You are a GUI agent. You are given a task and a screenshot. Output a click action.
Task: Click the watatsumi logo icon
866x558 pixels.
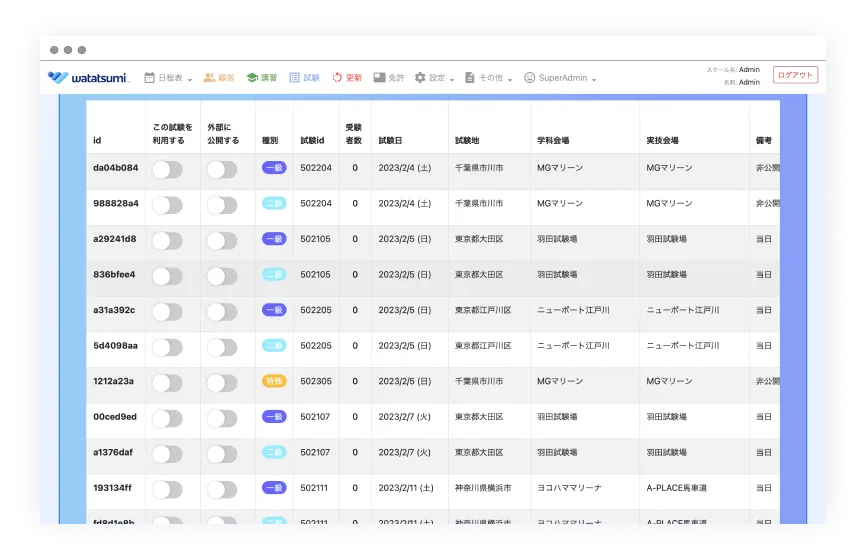pyautogui.click(x=58, y=77)
